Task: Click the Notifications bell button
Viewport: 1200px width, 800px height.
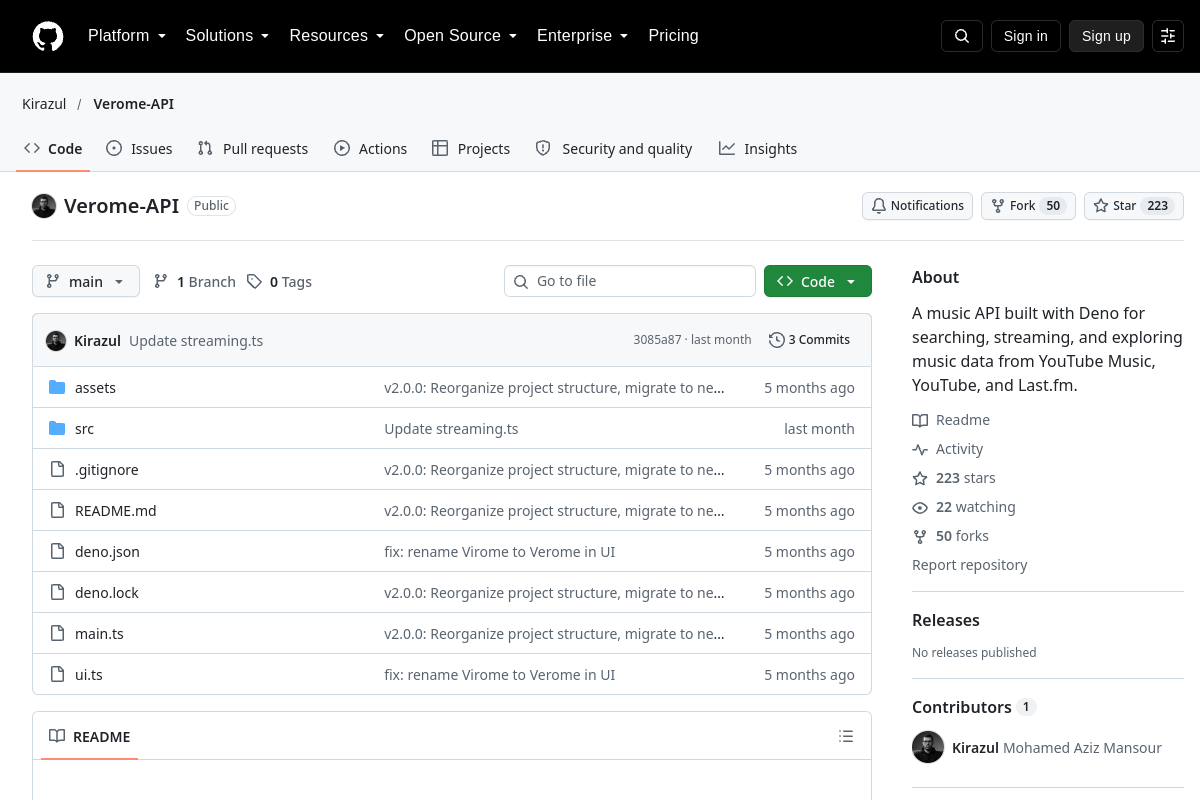Action: (x=917, y=206)
